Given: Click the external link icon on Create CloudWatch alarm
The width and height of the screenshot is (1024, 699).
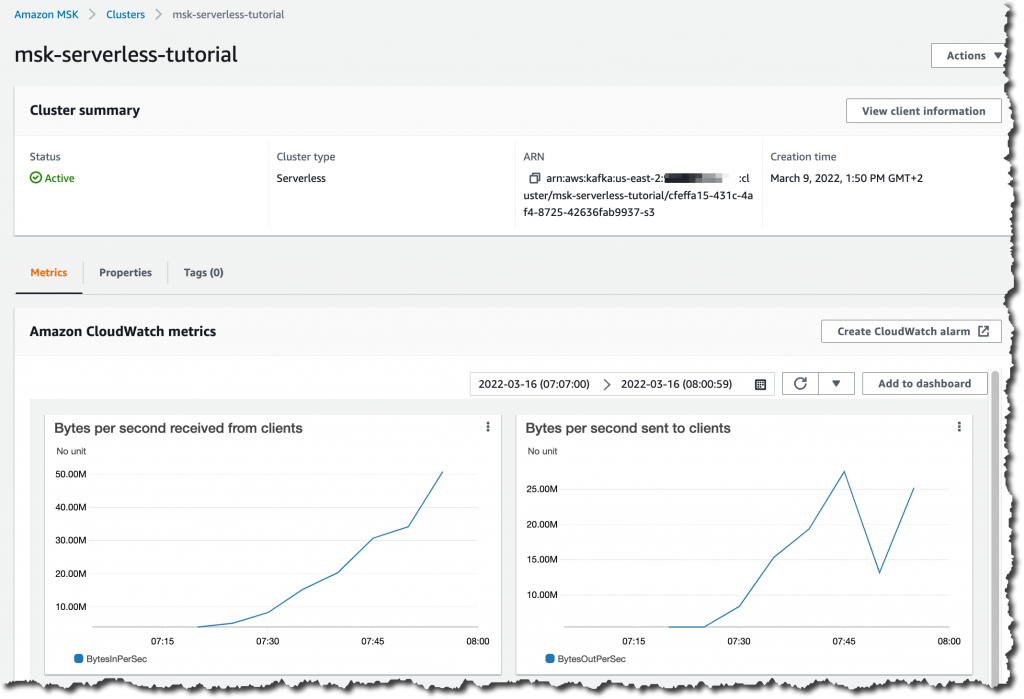Looking at the screenshot, I should coord(984,331).
